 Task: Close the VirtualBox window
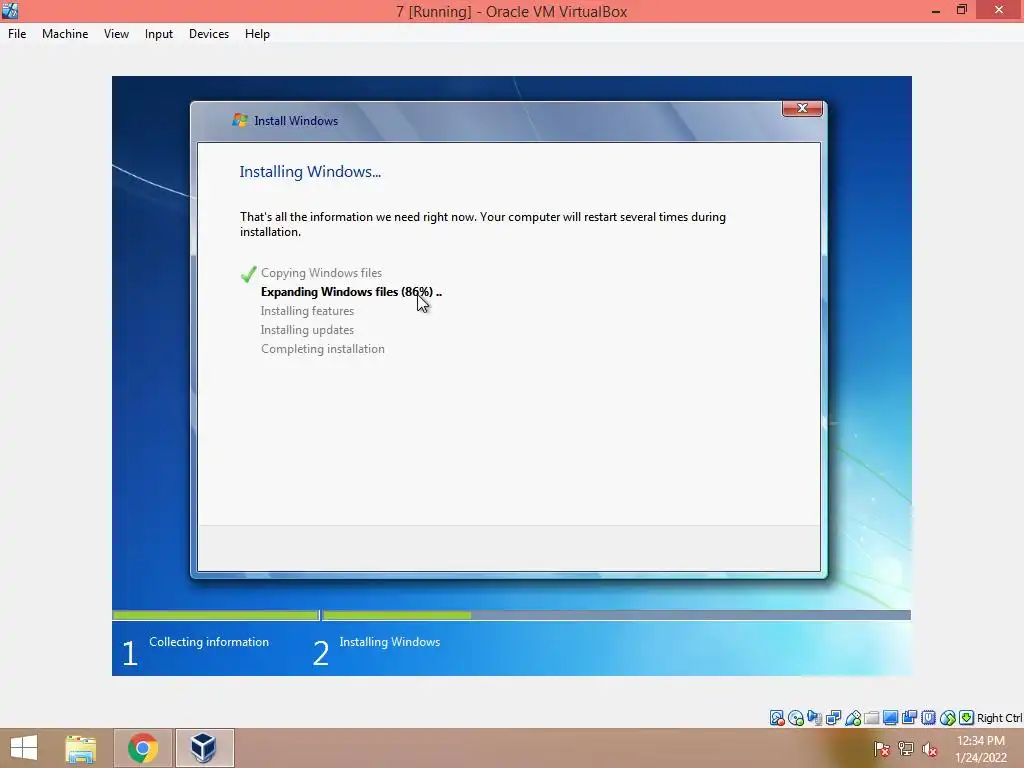tap(999, 10)
